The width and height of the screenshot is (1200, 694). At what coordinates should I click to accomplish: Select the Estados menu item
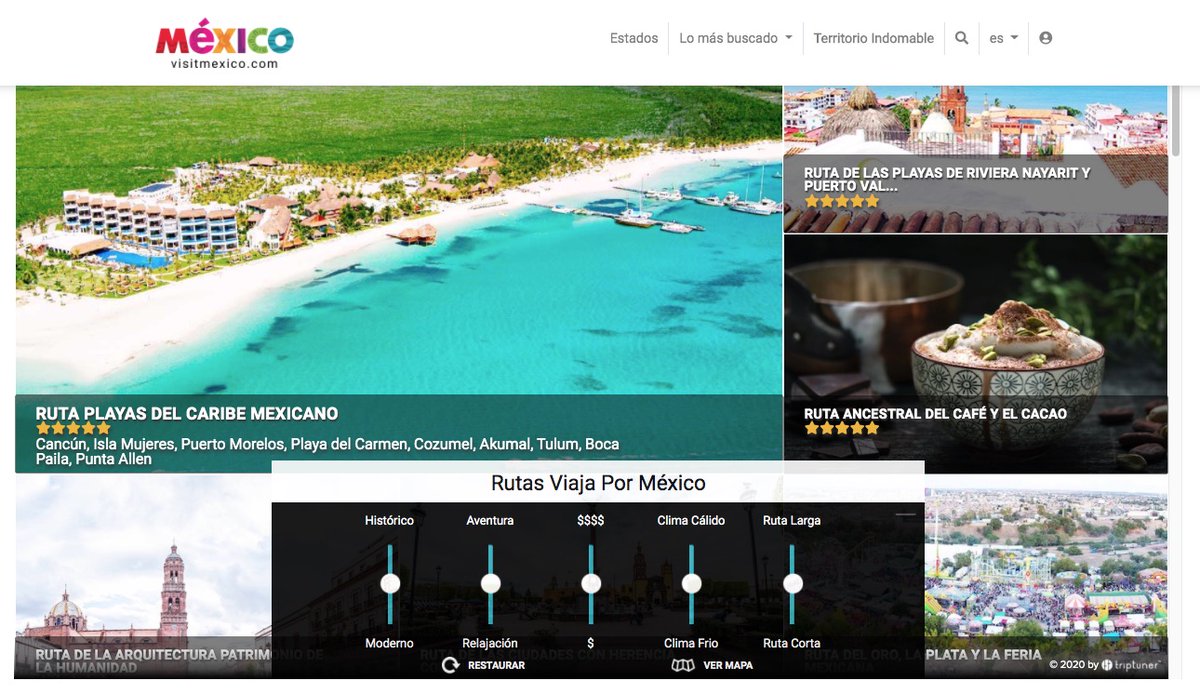click(x=634, y=37)
